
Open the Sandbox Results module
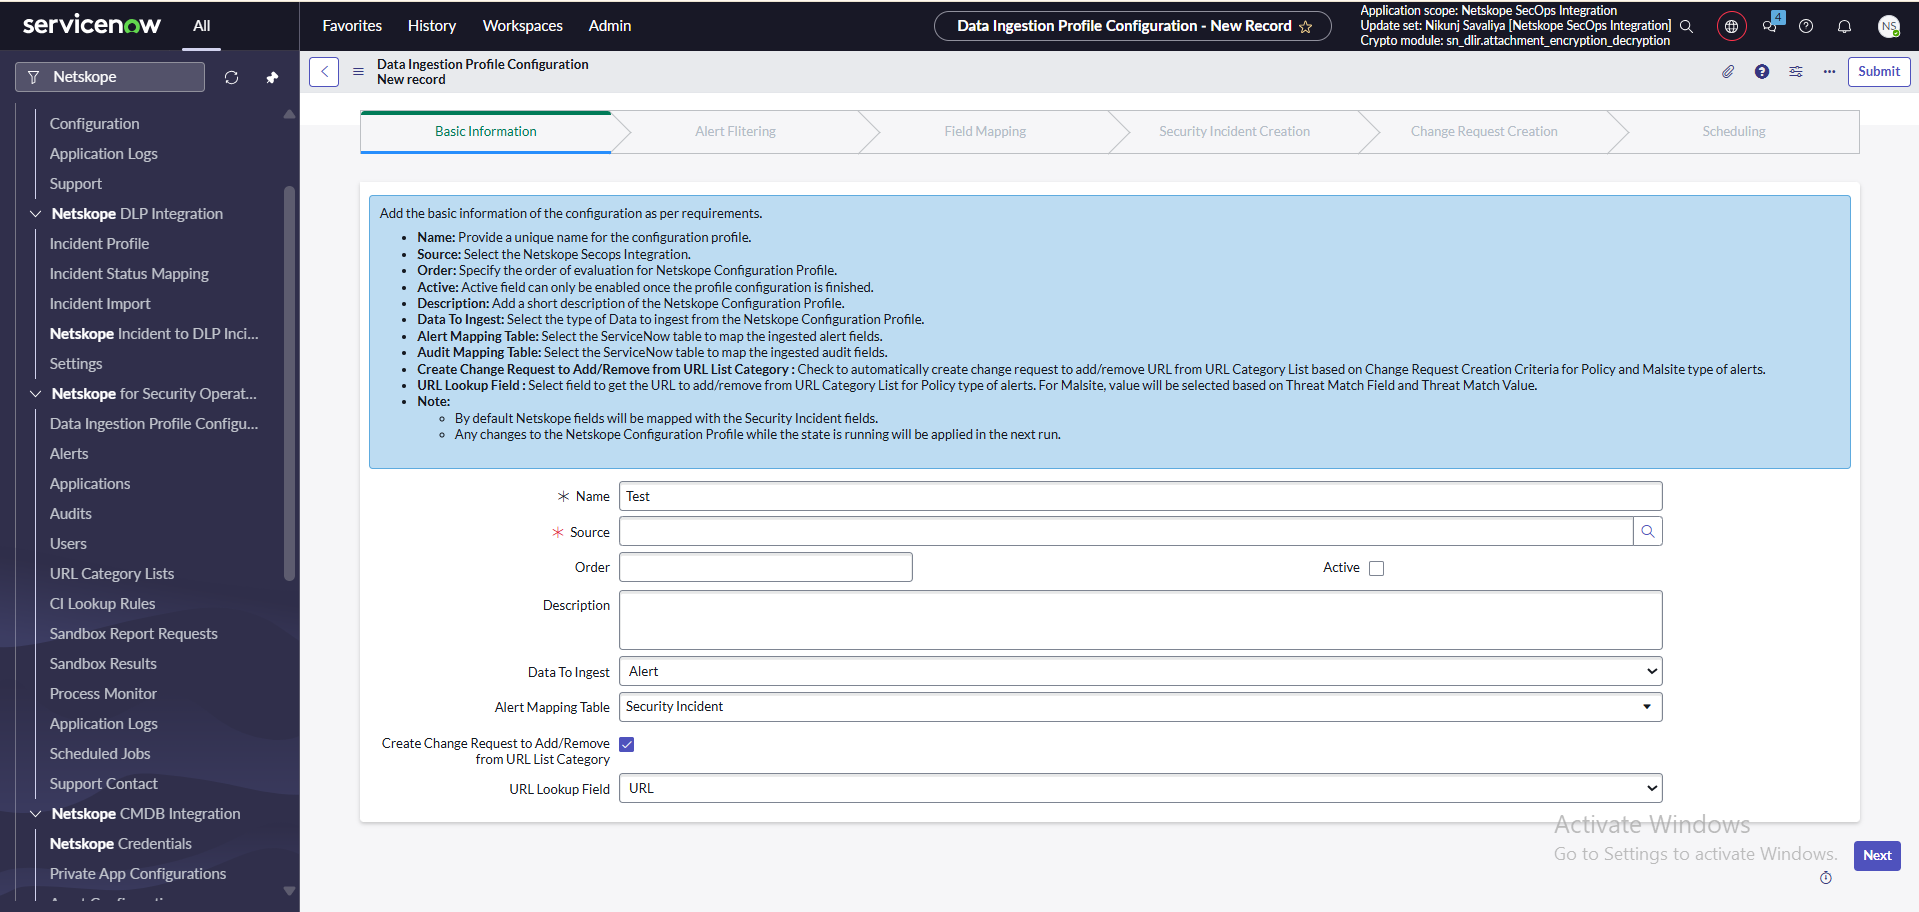click(x=103, y=664)
